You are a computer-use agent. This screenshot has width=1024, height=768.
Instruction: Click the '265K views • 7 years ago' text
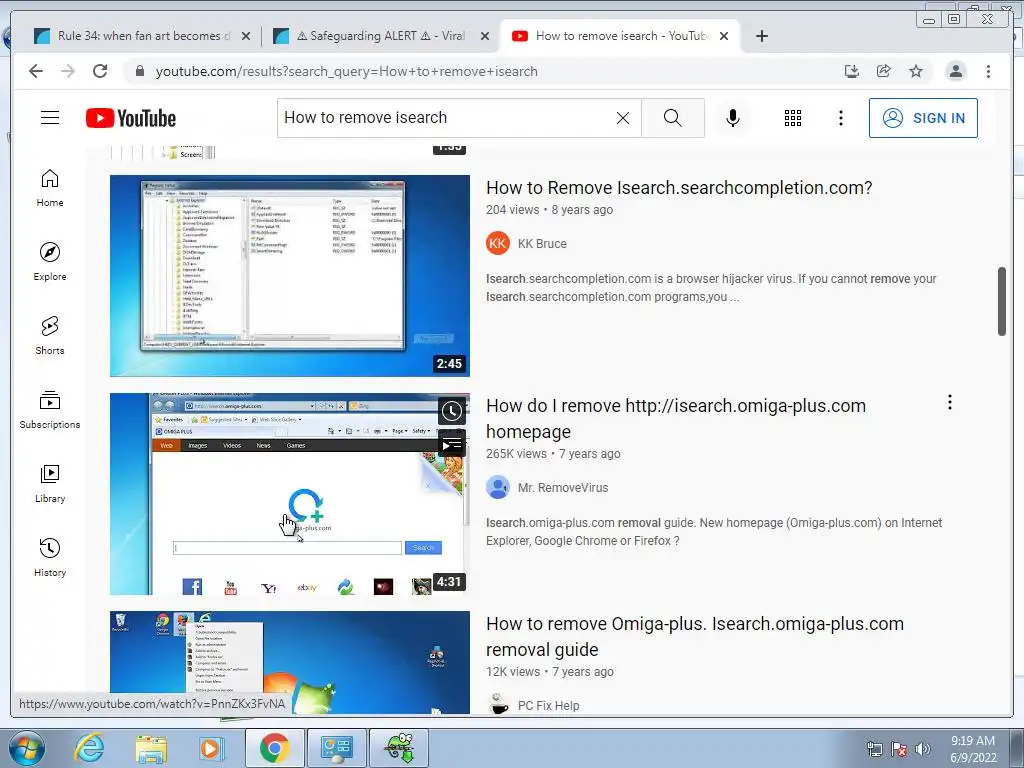click(x=553, y=454)
